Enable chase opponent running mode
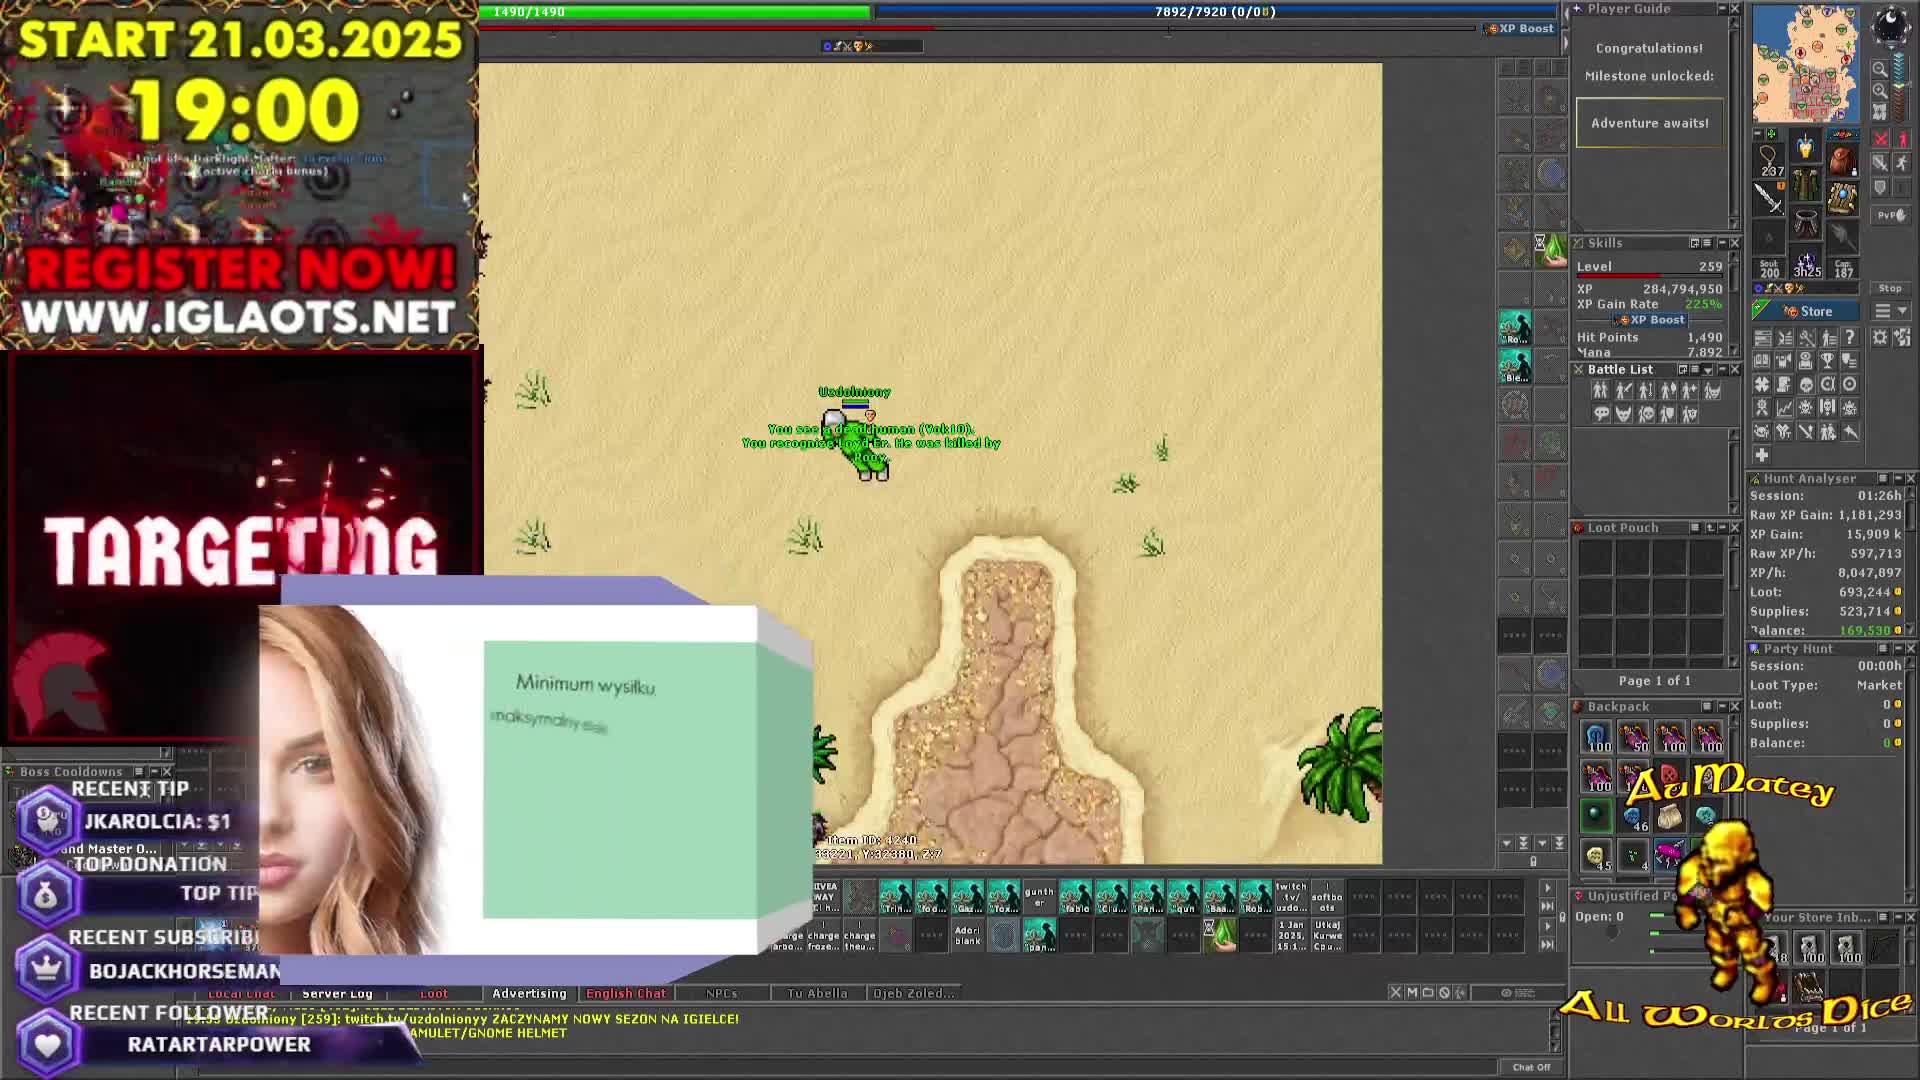Screen dimensions: 1920x1080 [x=1902, y=163]
